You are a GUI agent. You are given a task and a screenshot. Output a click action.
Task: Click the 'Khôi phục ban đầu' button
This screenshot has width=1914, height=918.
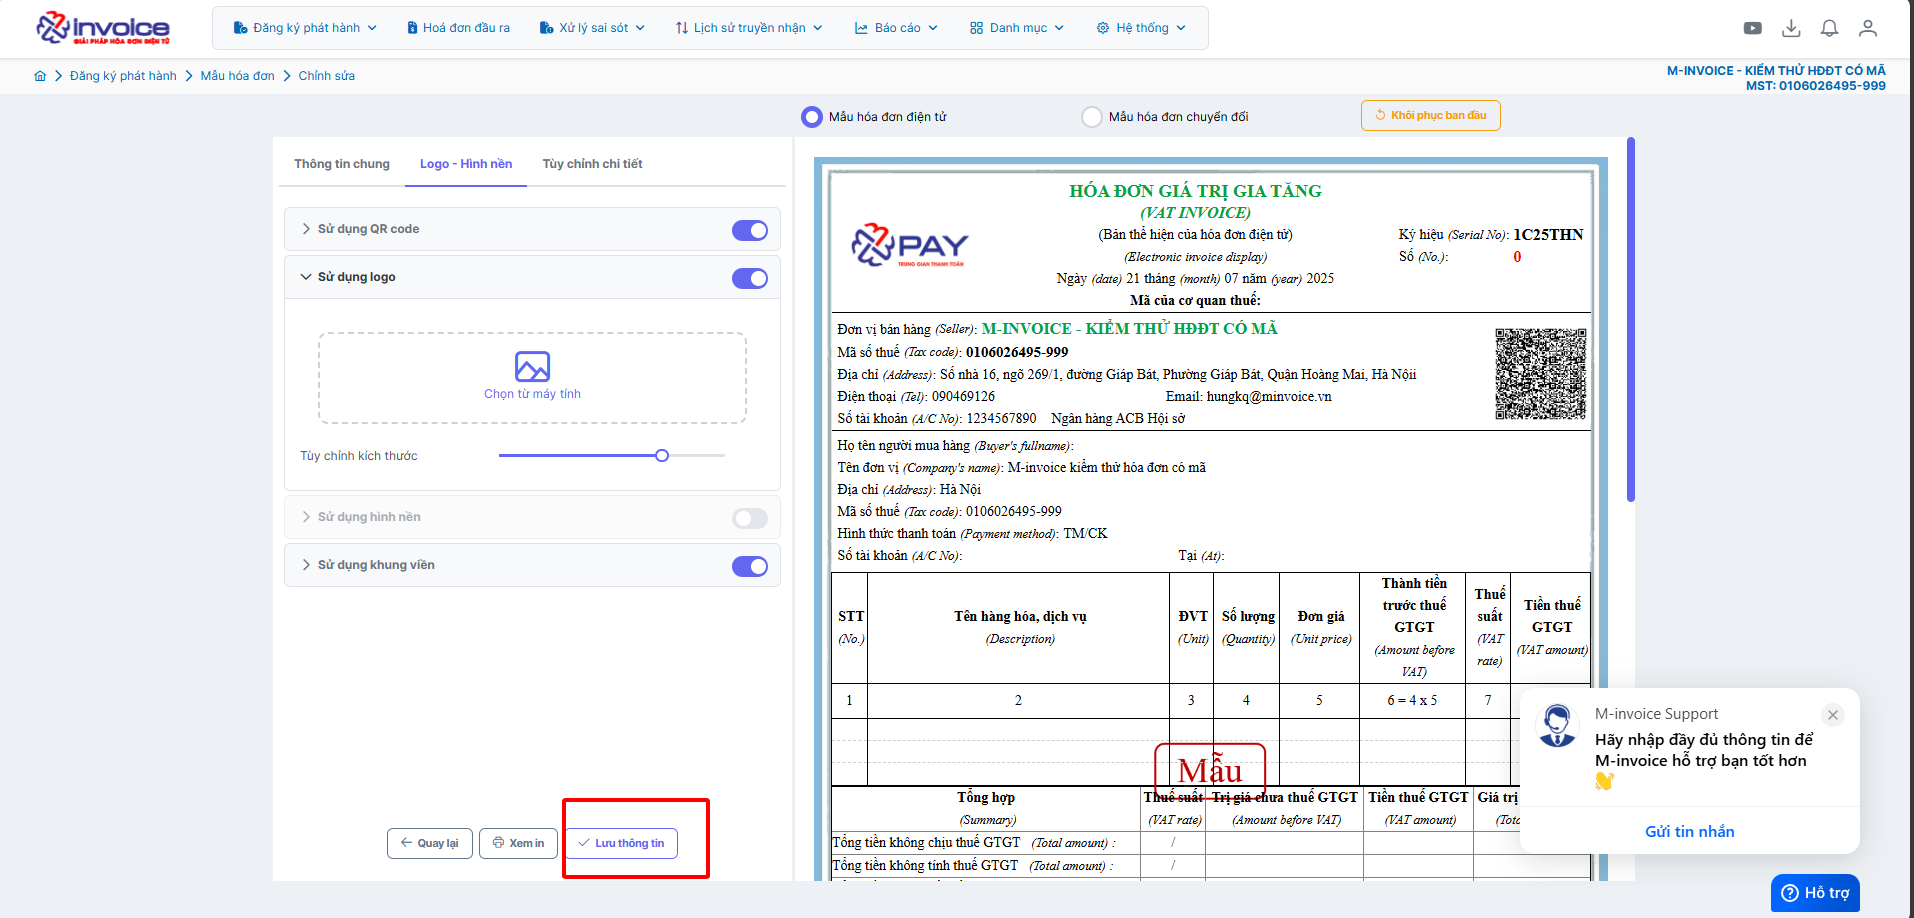[x=1430, y=115]
